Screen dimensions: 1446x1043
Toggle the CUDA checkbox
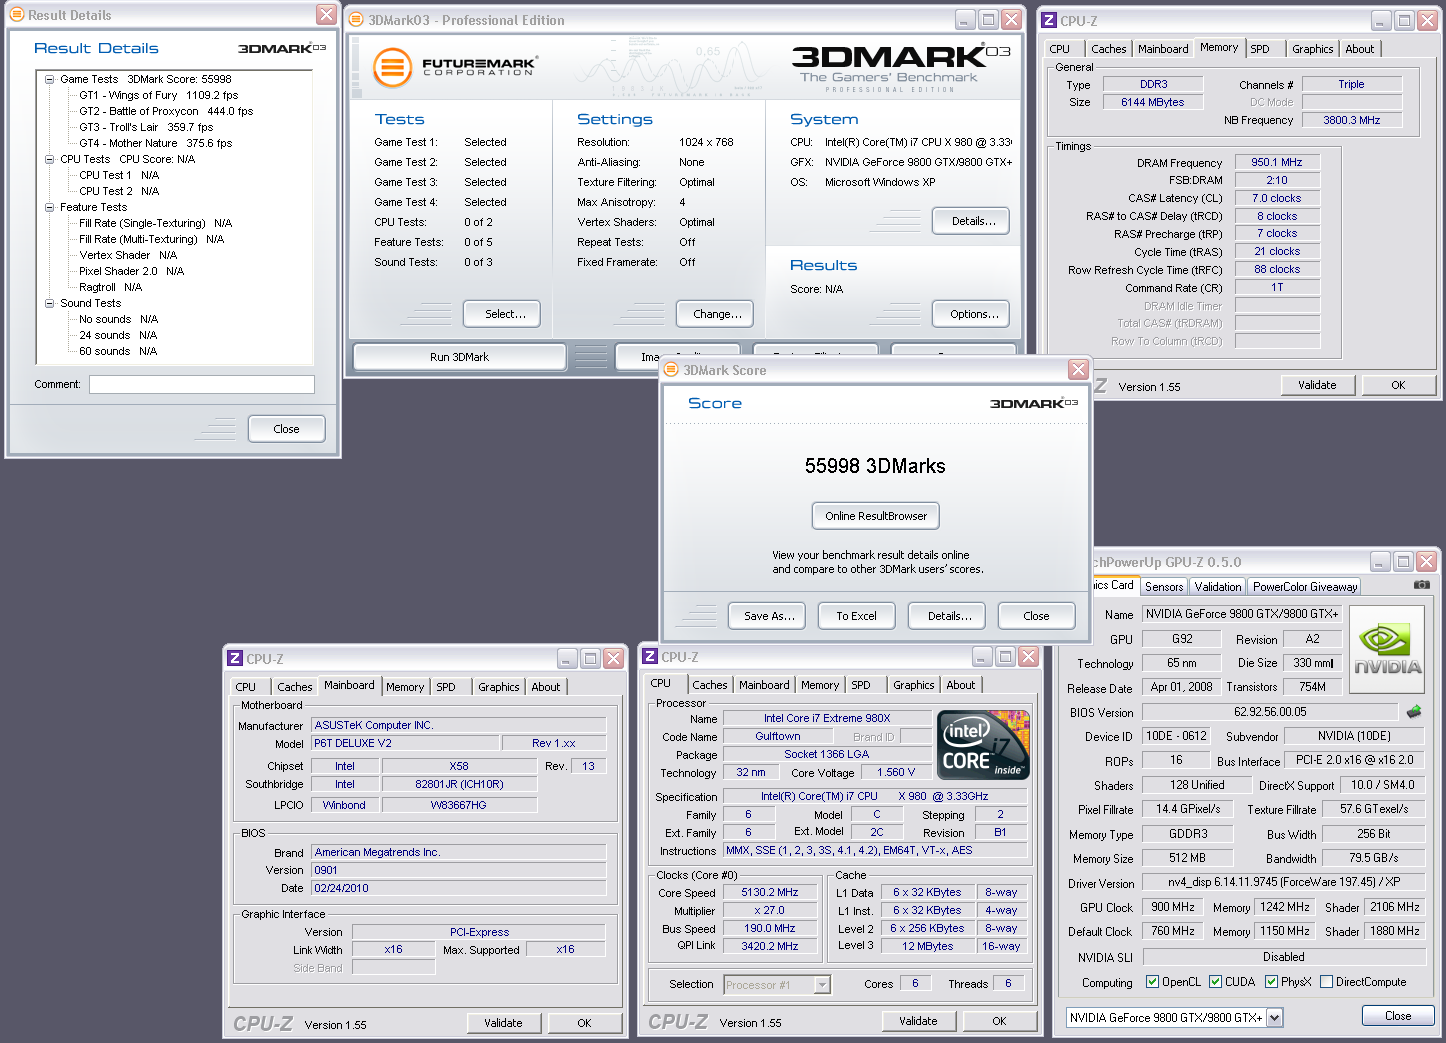point(1215,982)
